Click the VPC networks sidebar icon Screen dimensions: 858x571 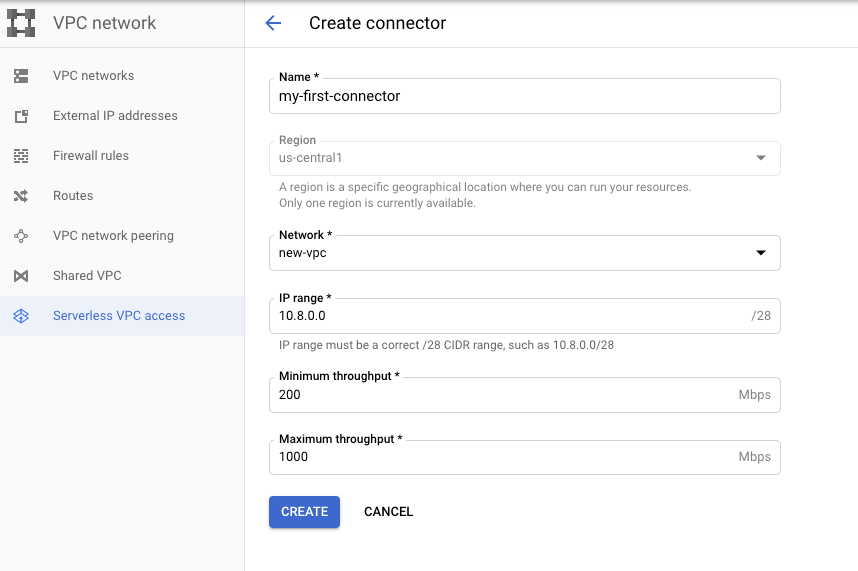click(21, 76)
